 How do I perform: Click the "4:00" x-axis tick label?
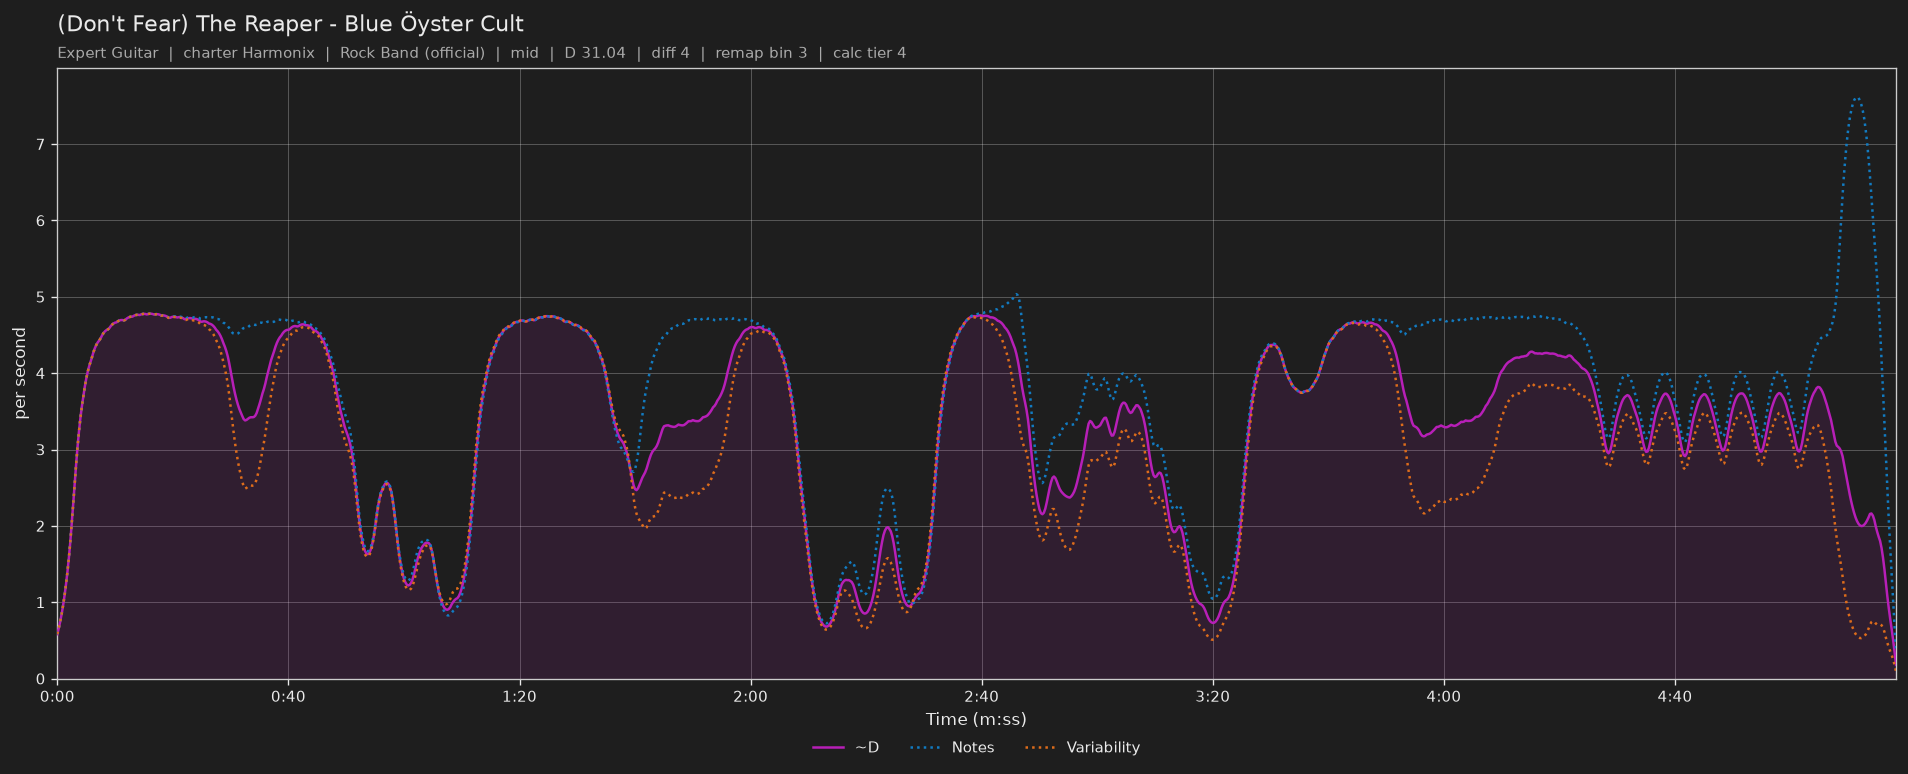[1443, 696]
